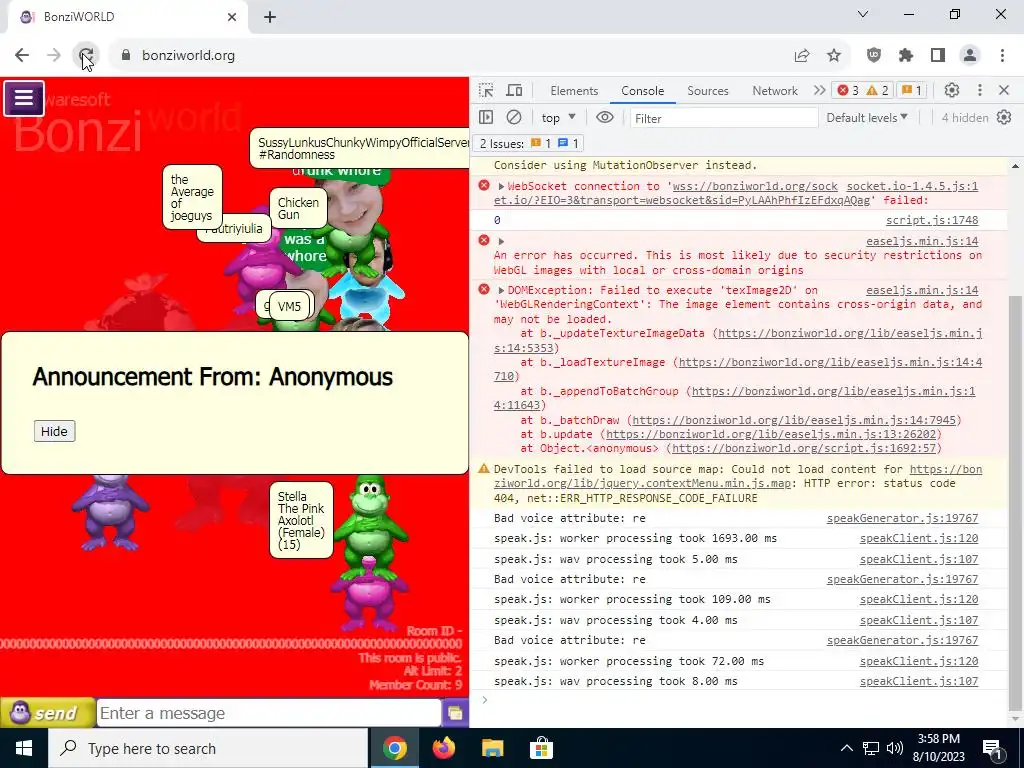Click the red error count badge

[x=848, y=90]
